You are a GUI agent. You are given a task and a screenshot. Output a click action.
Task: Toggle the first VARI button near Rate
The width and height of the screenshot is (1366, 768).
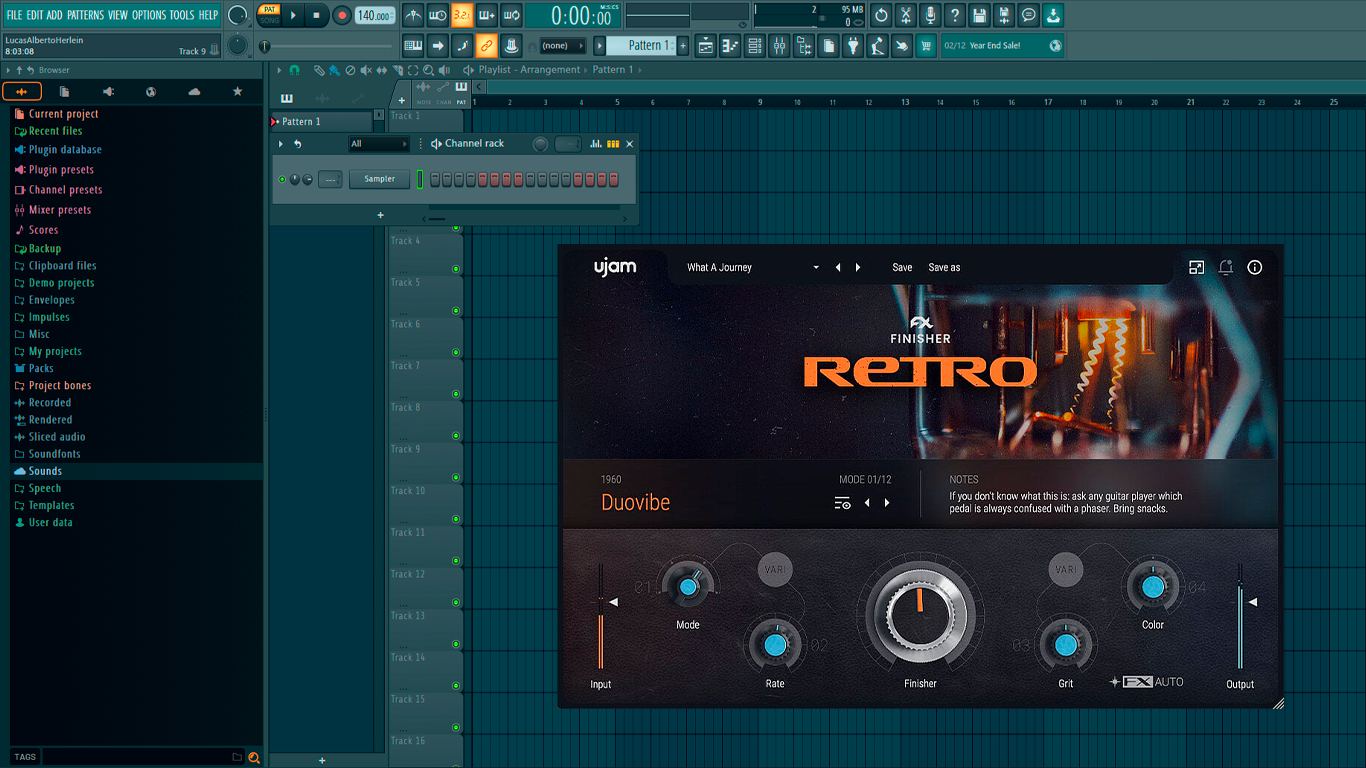[x=774, y=570]
